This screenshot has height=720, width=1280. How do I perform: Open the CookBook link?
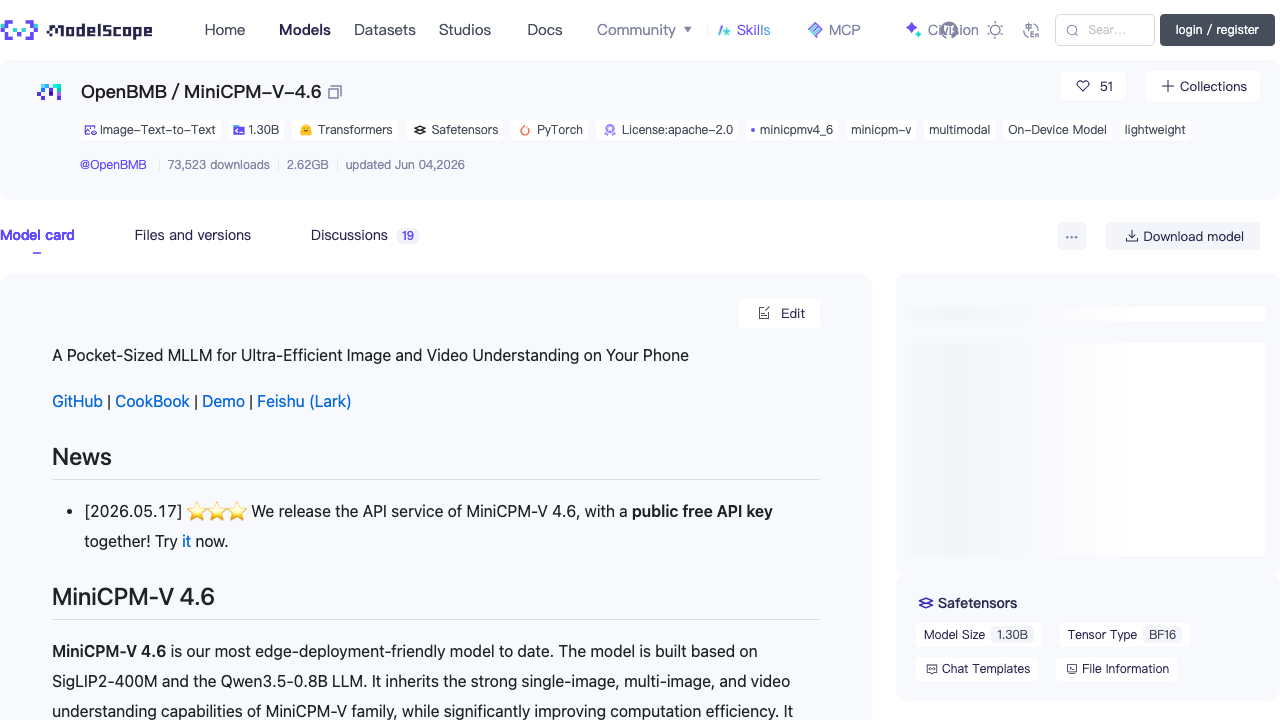[x=152, y=401]
